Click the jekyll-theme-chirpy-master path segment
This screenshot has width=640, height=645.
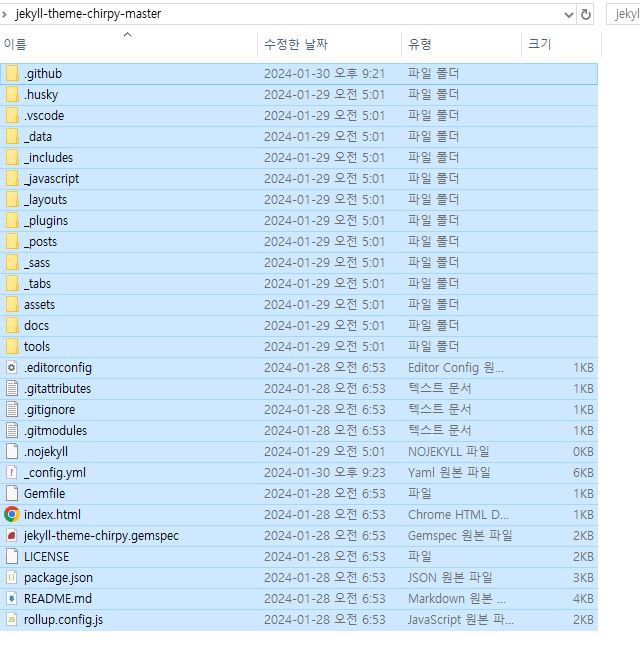tap(88, 14)
